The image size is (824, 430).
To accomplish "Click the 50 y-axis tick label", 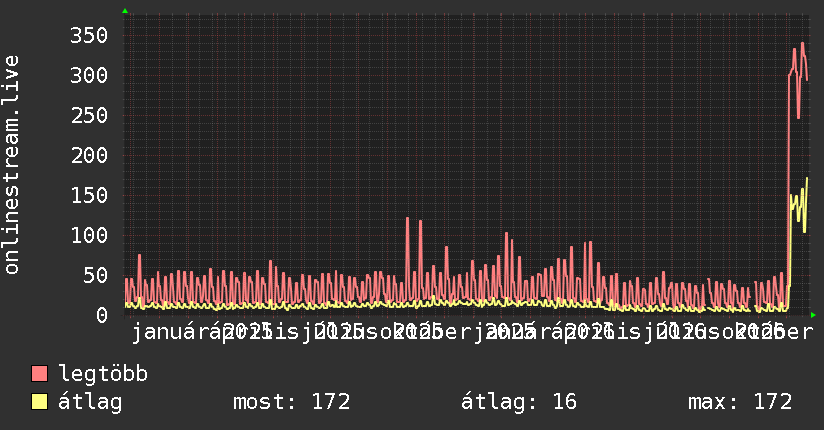I will [95, 275].
